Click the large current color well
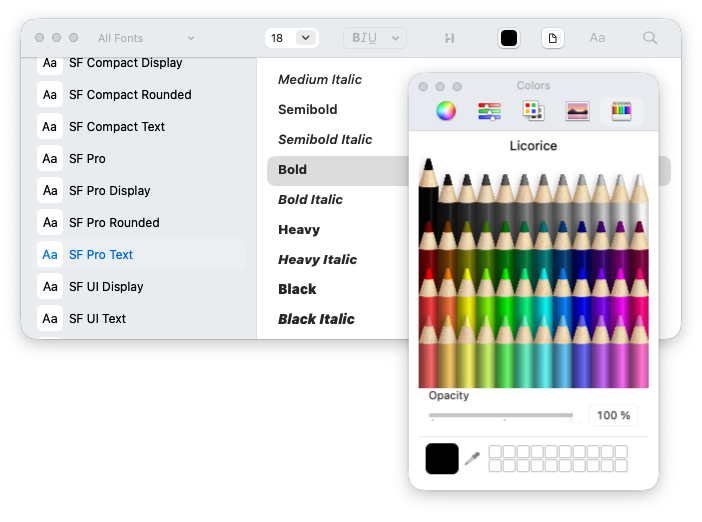This screenshot has height=522, width=702. pos(442,458)
